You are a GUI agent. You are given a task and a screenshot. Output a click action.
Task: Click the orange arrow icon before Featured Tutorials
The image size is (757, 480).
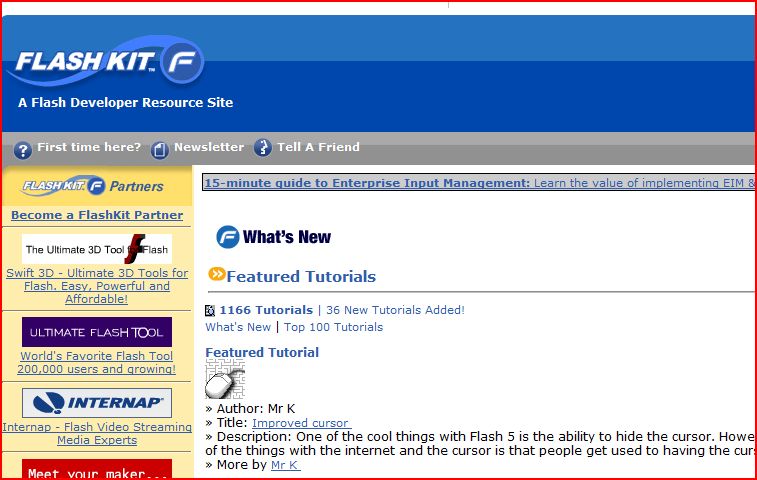pyautogui.click(x=217, y=274)
